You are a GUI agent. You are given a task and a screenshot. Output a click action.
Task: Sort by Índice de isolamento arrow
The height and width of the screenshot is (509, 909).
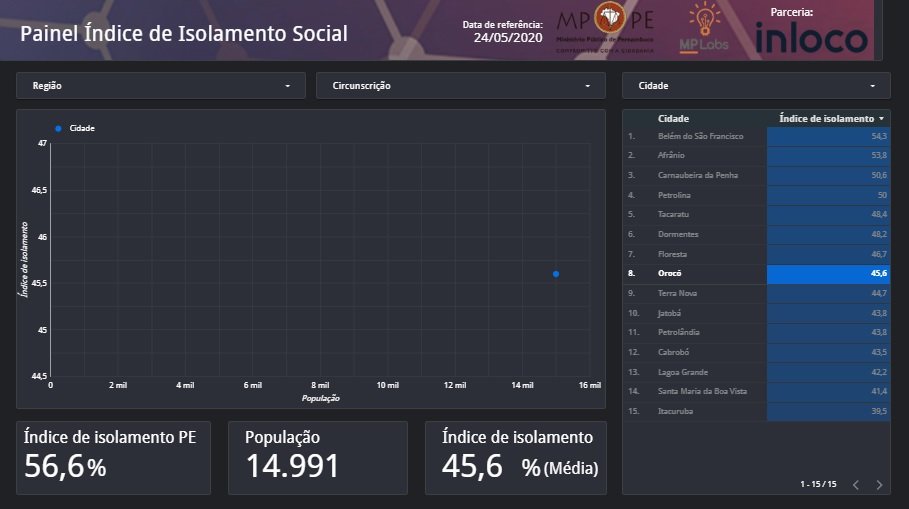[x=881, y=119]
